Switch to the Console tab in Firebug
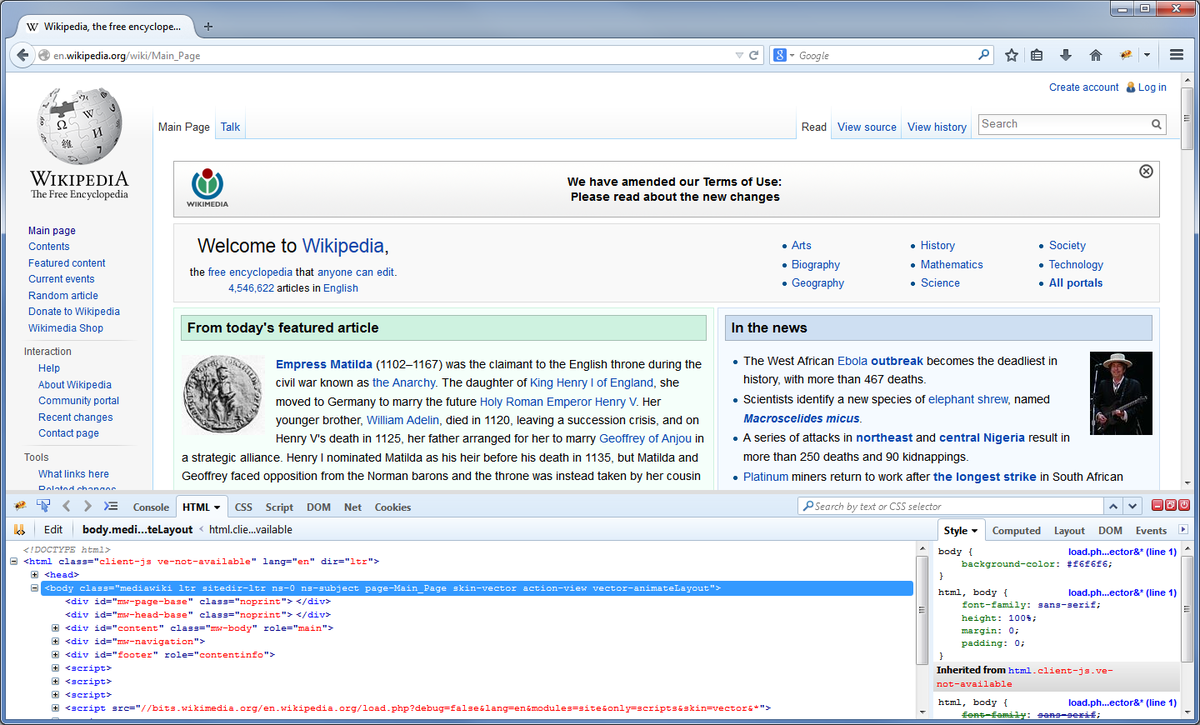1200x725 pixels. [x=151, y=506]
